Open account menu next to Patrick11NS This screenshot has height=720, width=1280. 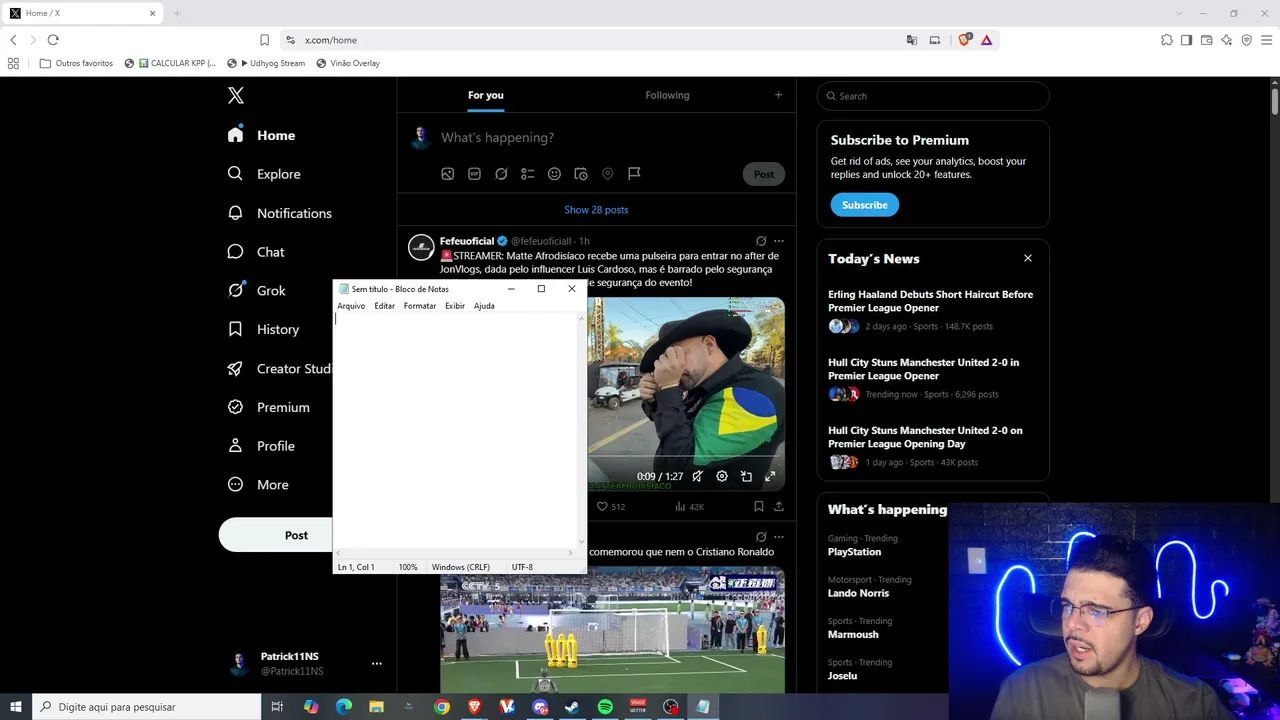click(377, 663)
